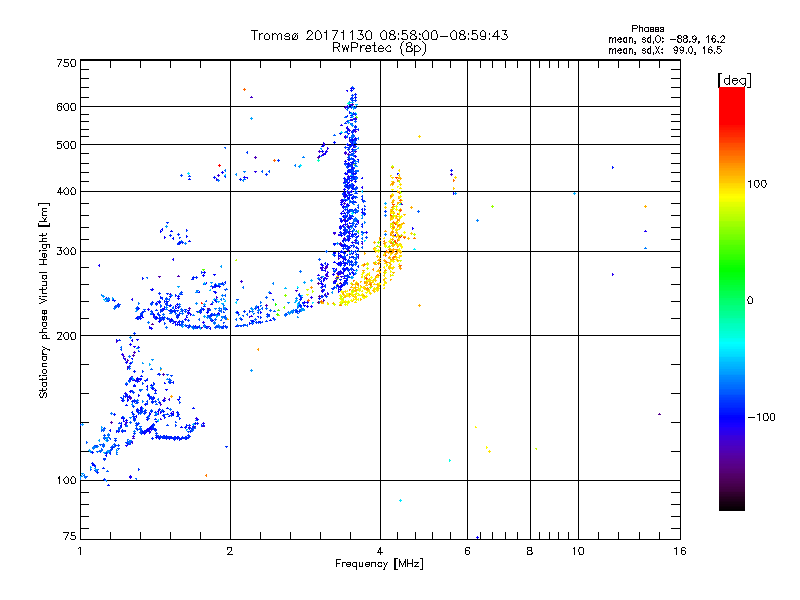The width and height of the screenshot is (800, 600).
Task: Click the '4' x-axis tick label
Action: [380, 551]
